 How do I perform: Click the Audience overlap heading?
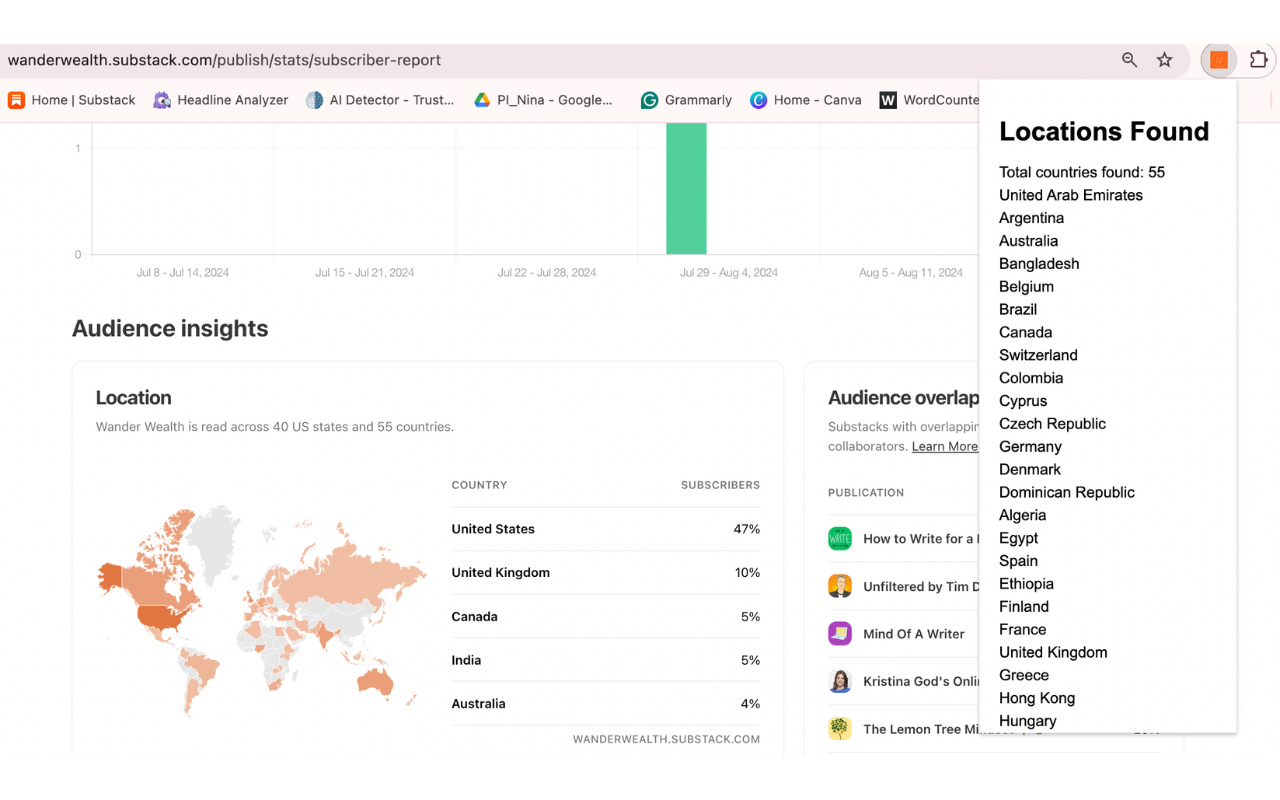pyautogui.click(x=903, y=398)
